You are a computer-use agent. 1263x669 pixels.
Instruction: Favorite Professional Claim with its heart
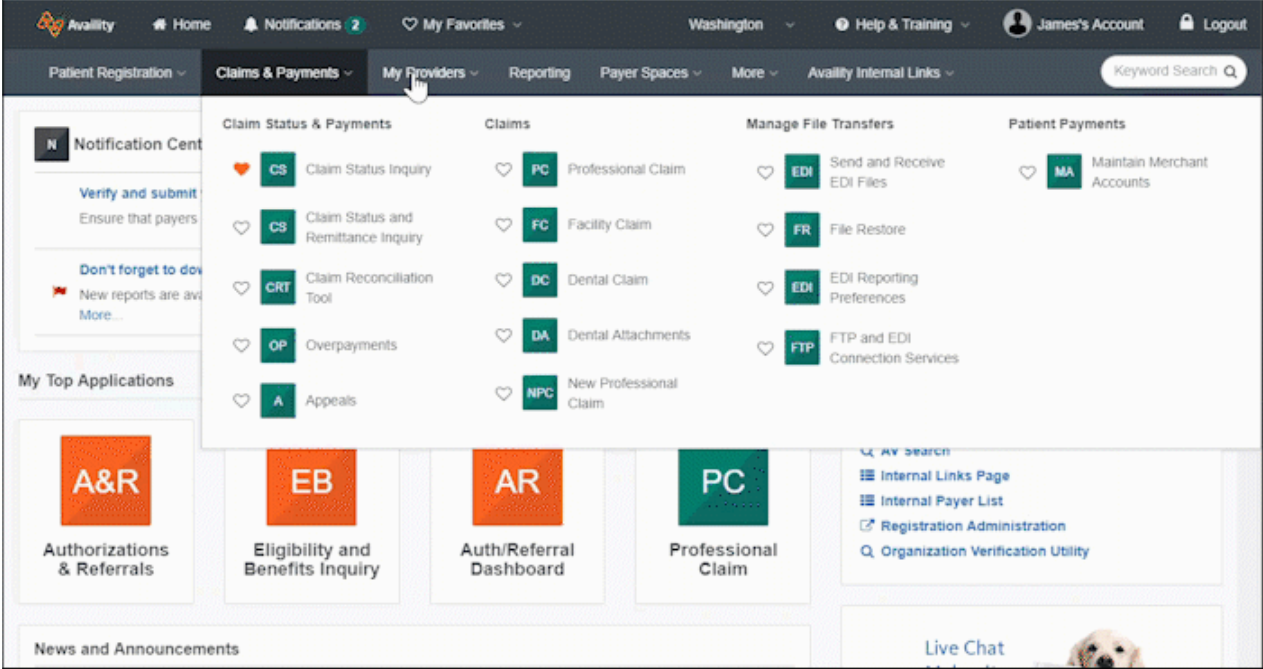504,170
